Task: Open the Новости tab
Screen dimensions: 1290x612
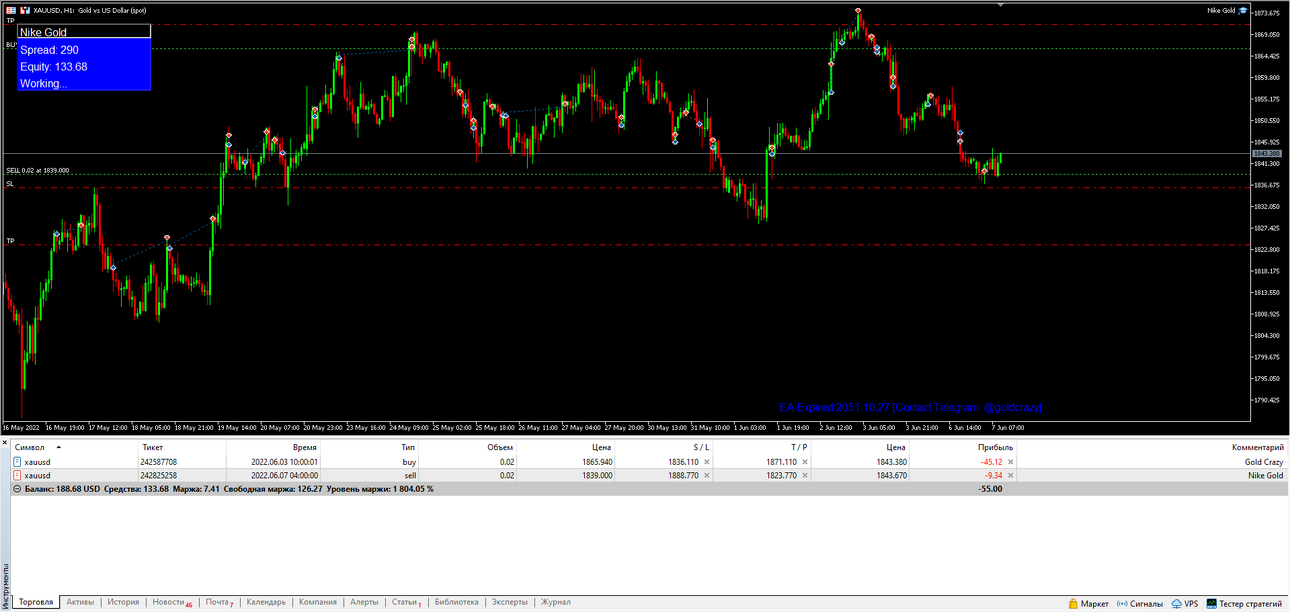Action: click(171, 603)
